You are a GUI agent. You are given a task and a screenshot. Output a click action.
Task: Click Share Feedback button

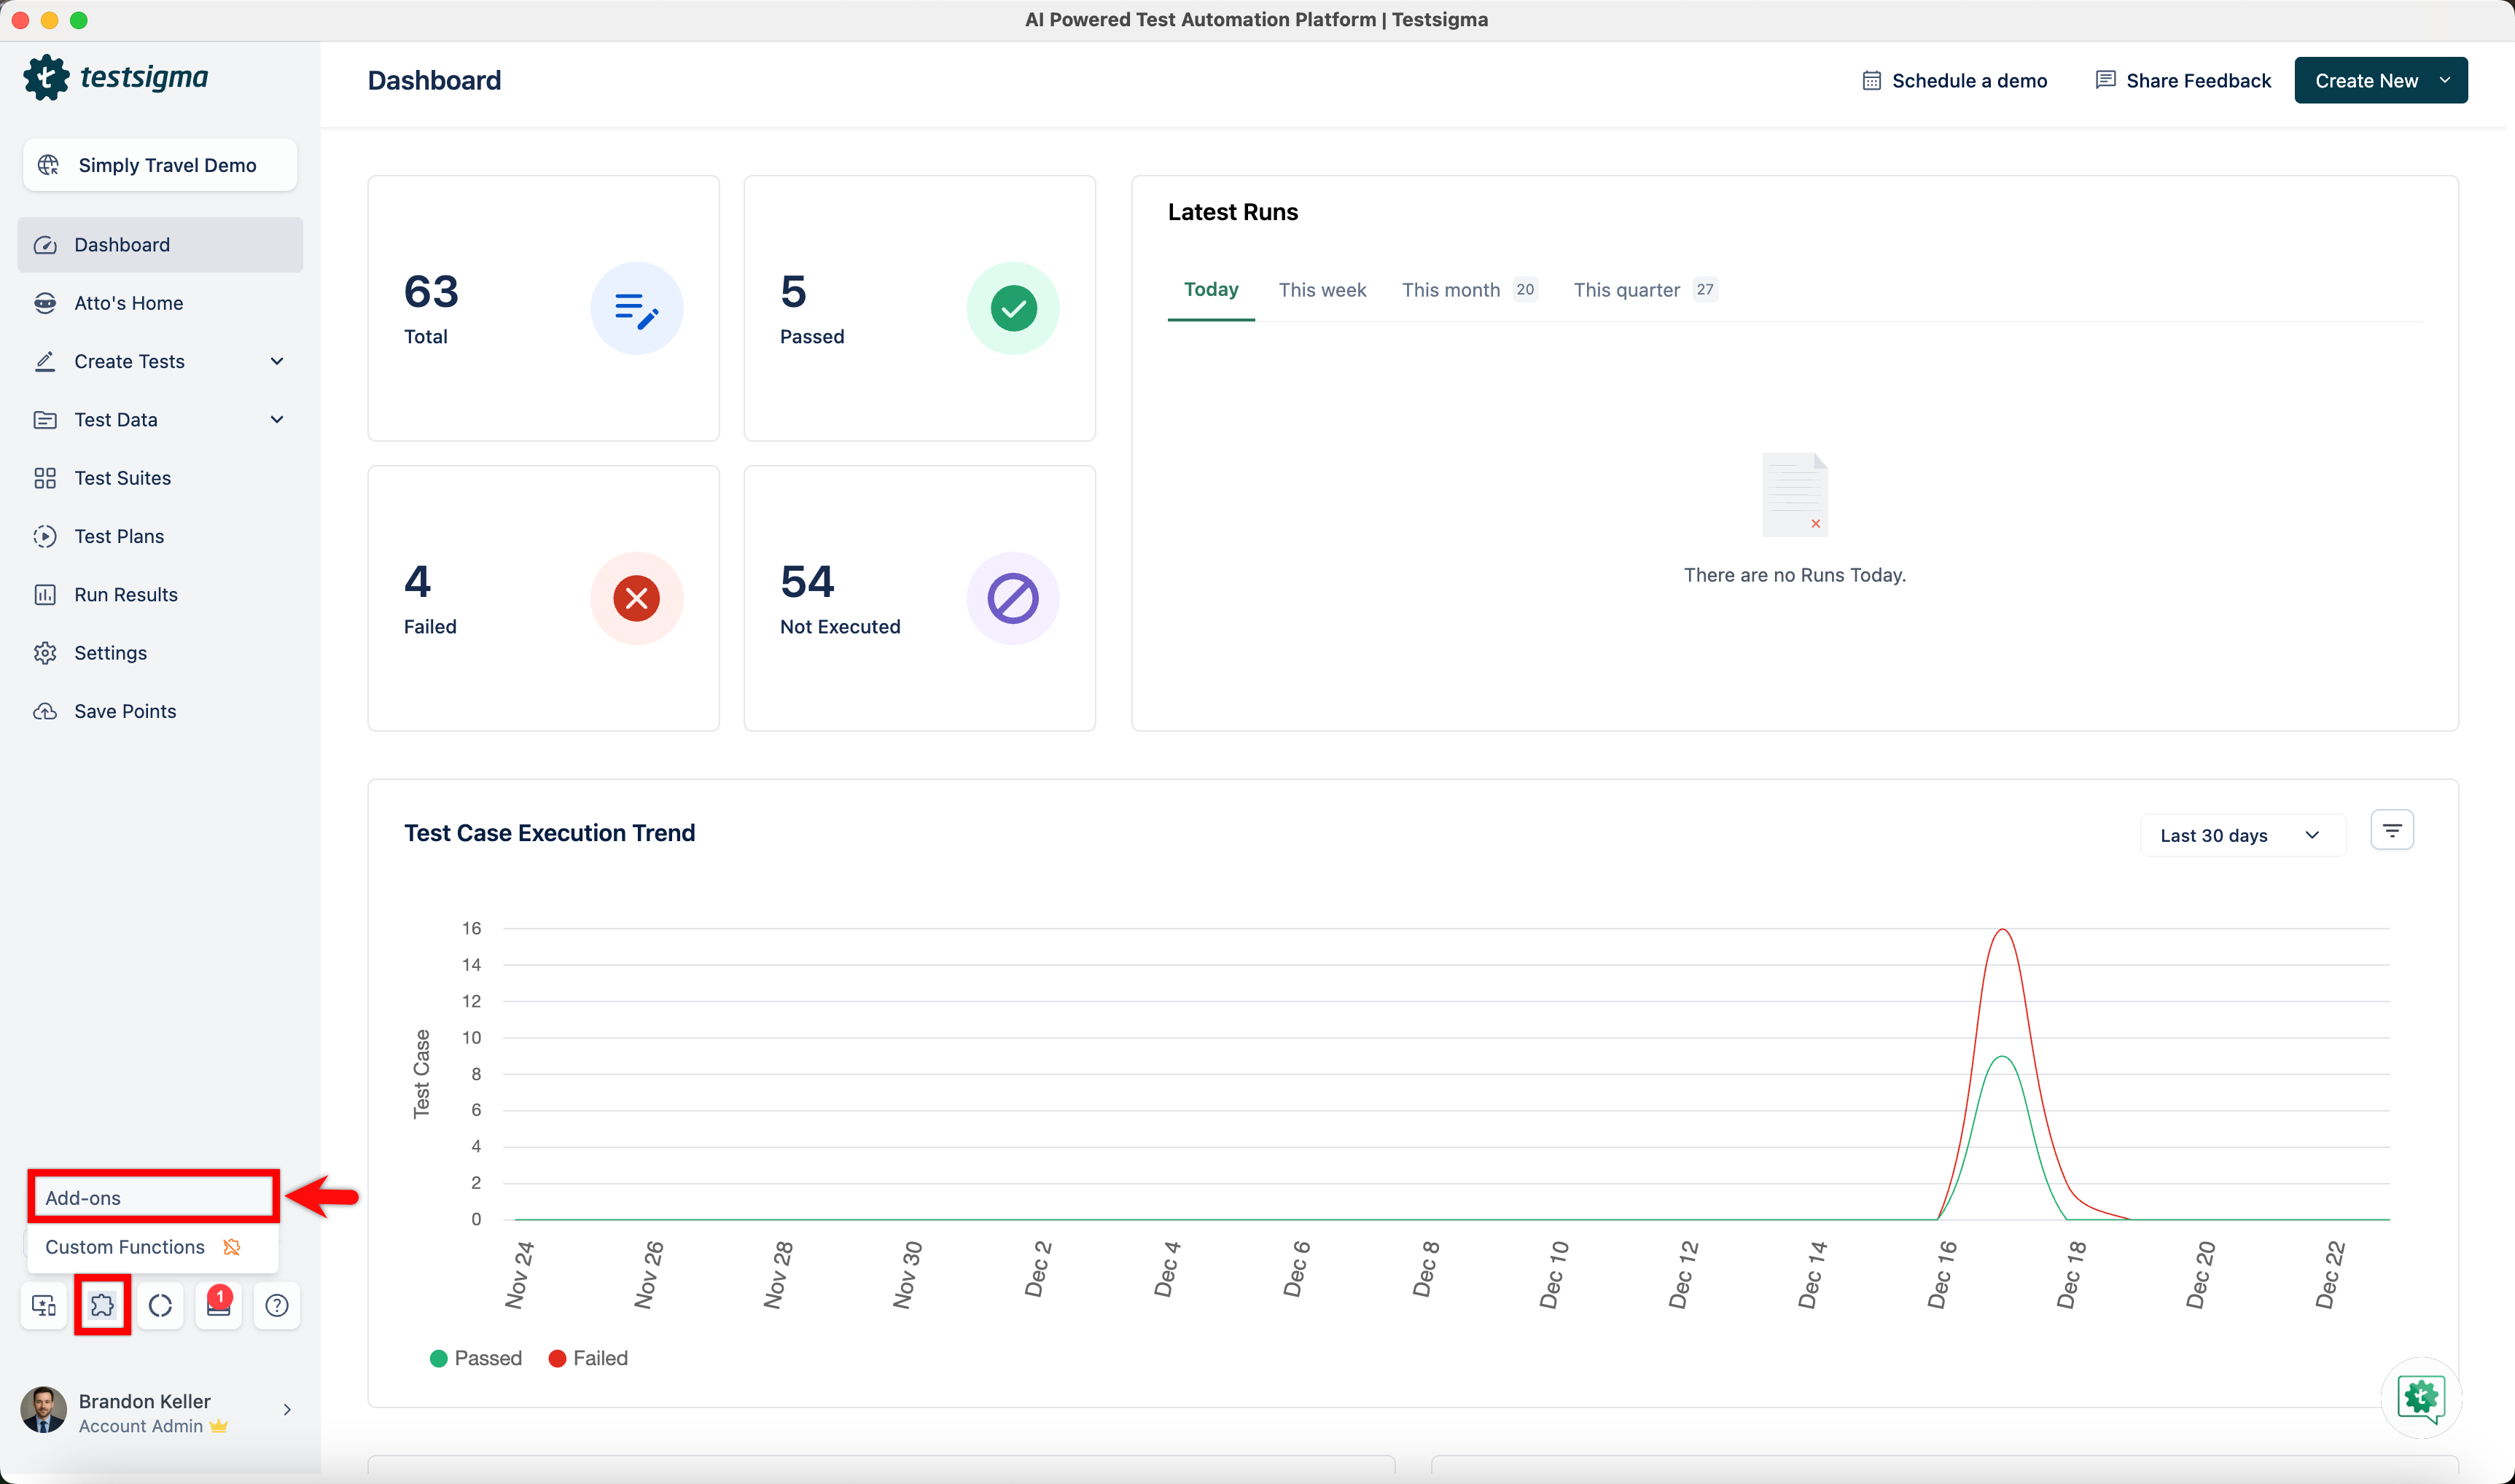pos(2183,80)
